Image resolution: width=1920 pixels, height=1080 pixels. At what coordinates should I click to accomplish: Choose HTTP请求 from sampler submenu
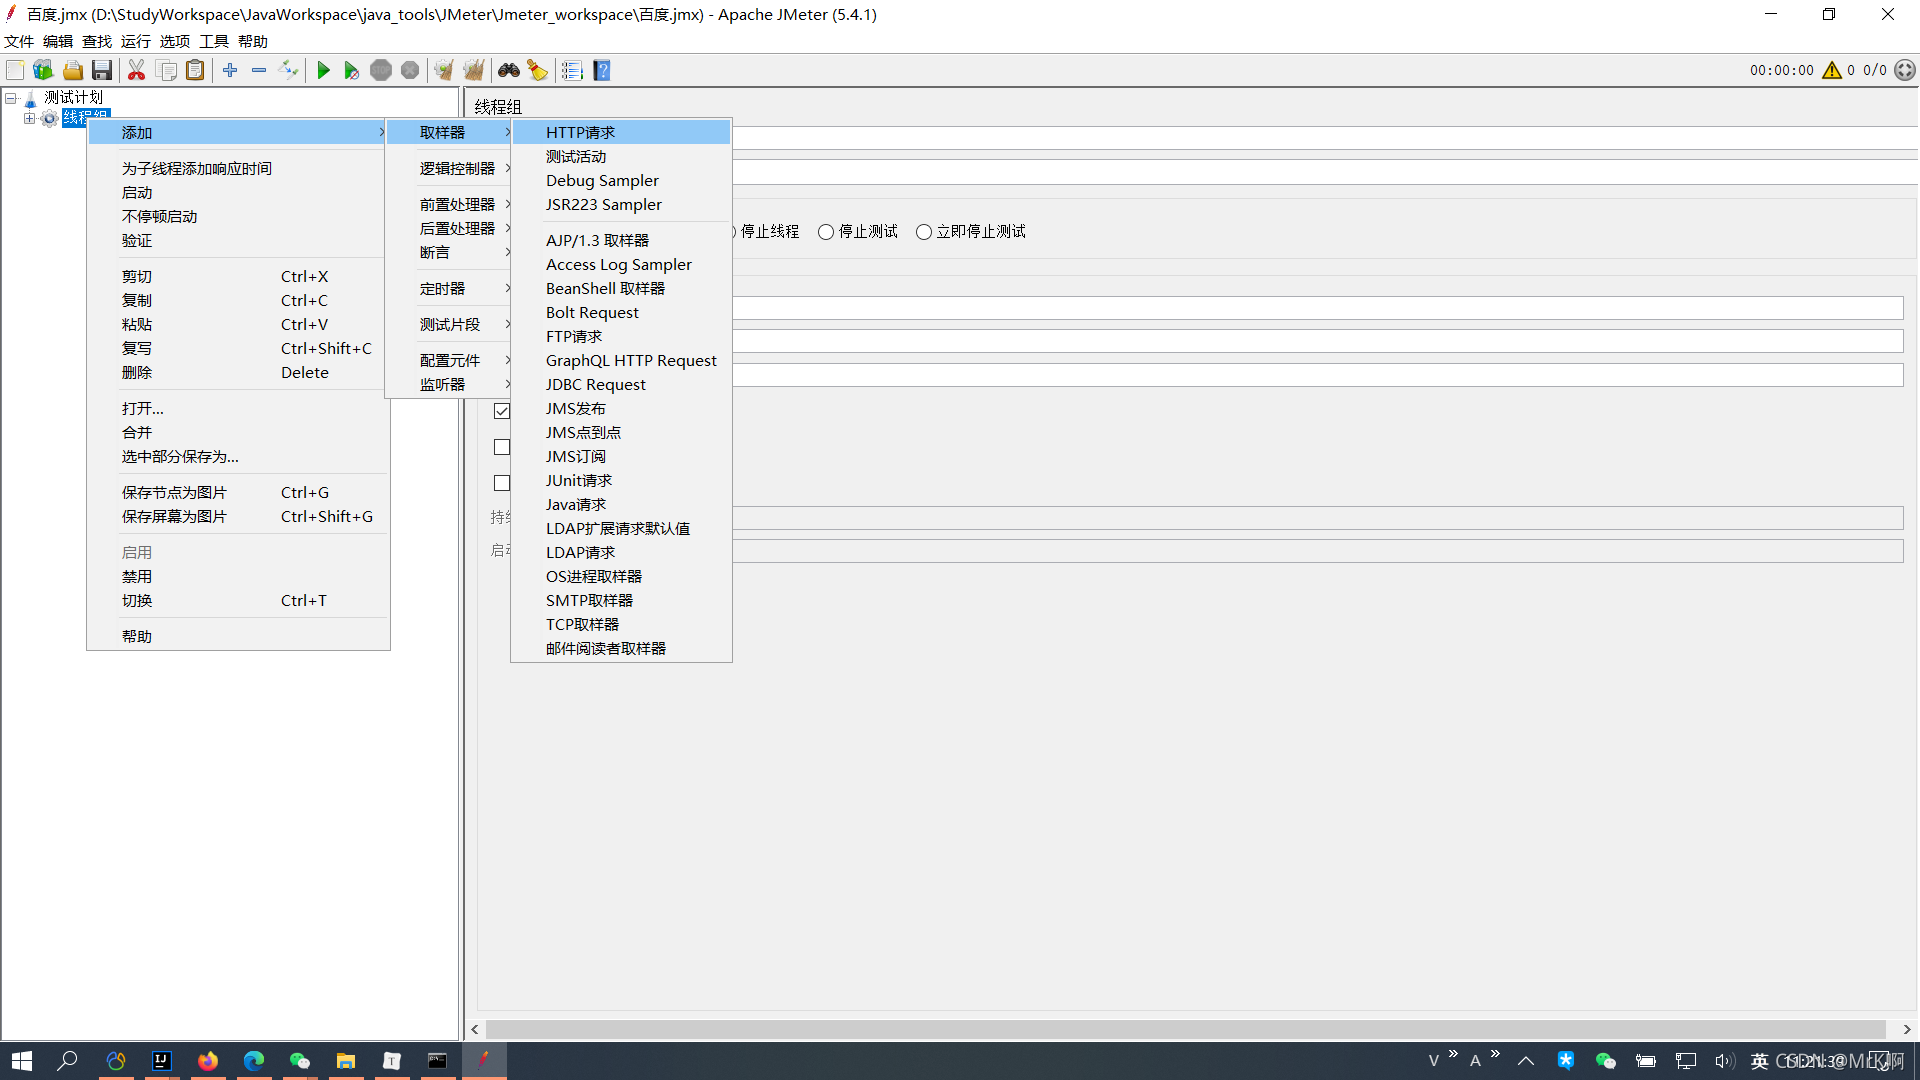pyautogui.click(x=580, y=132)
